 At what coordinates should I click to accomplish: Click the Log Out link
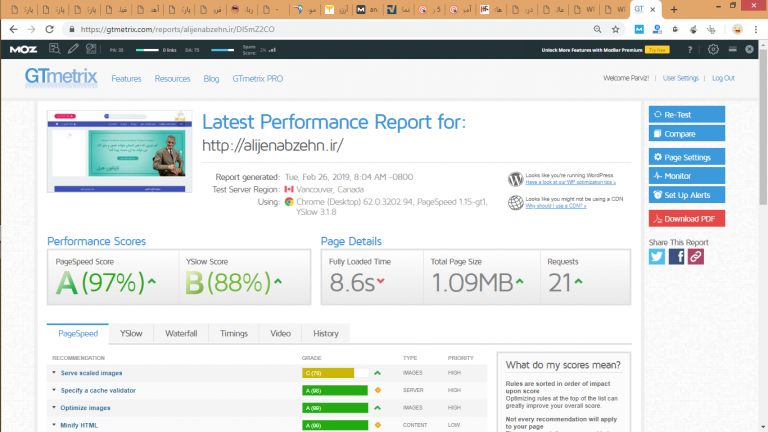(723, 78)
